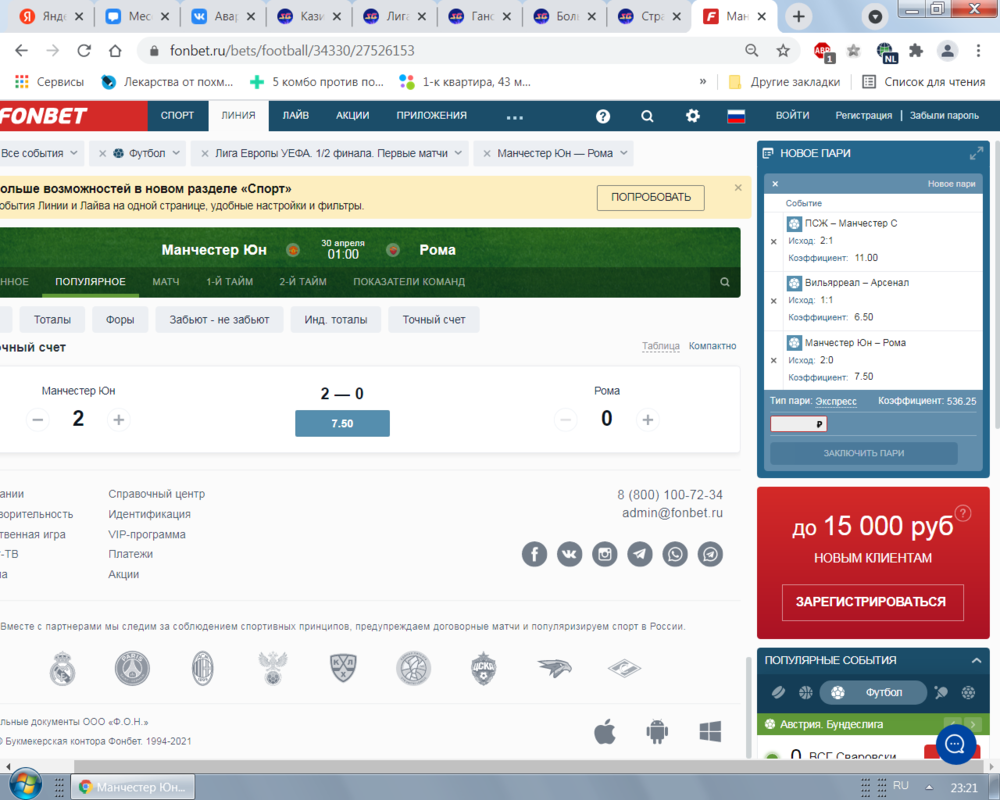1000x800 pixels.
Task: Show more bookmarks with the chevron
Action: pyautogui.click(x=703, y=82)
